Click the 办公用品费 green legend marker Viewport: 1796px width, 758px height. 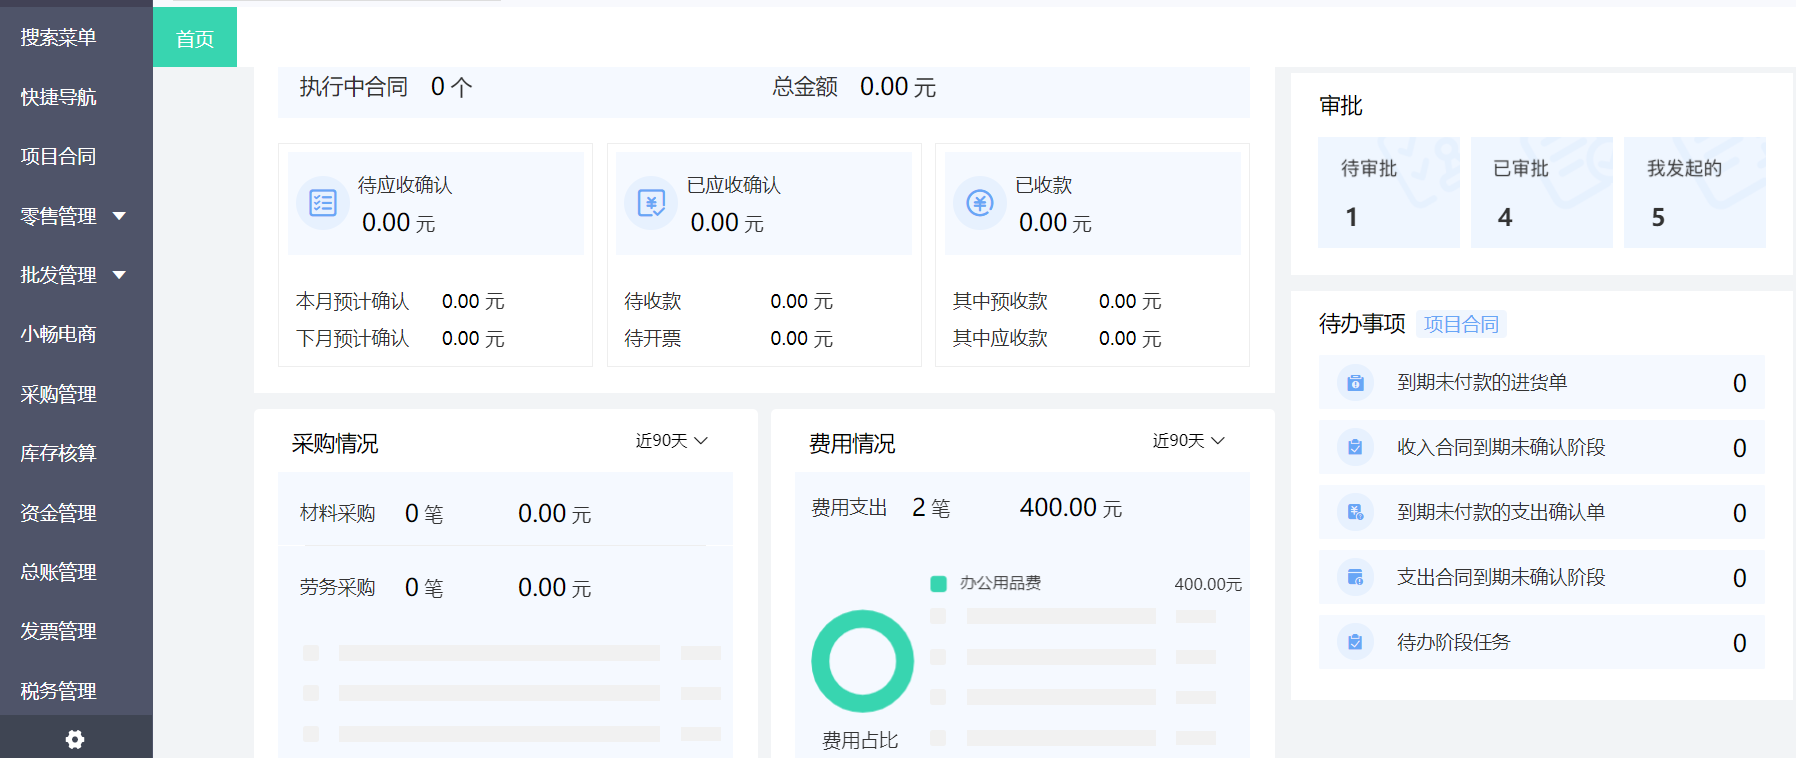(x=938, y=584)
